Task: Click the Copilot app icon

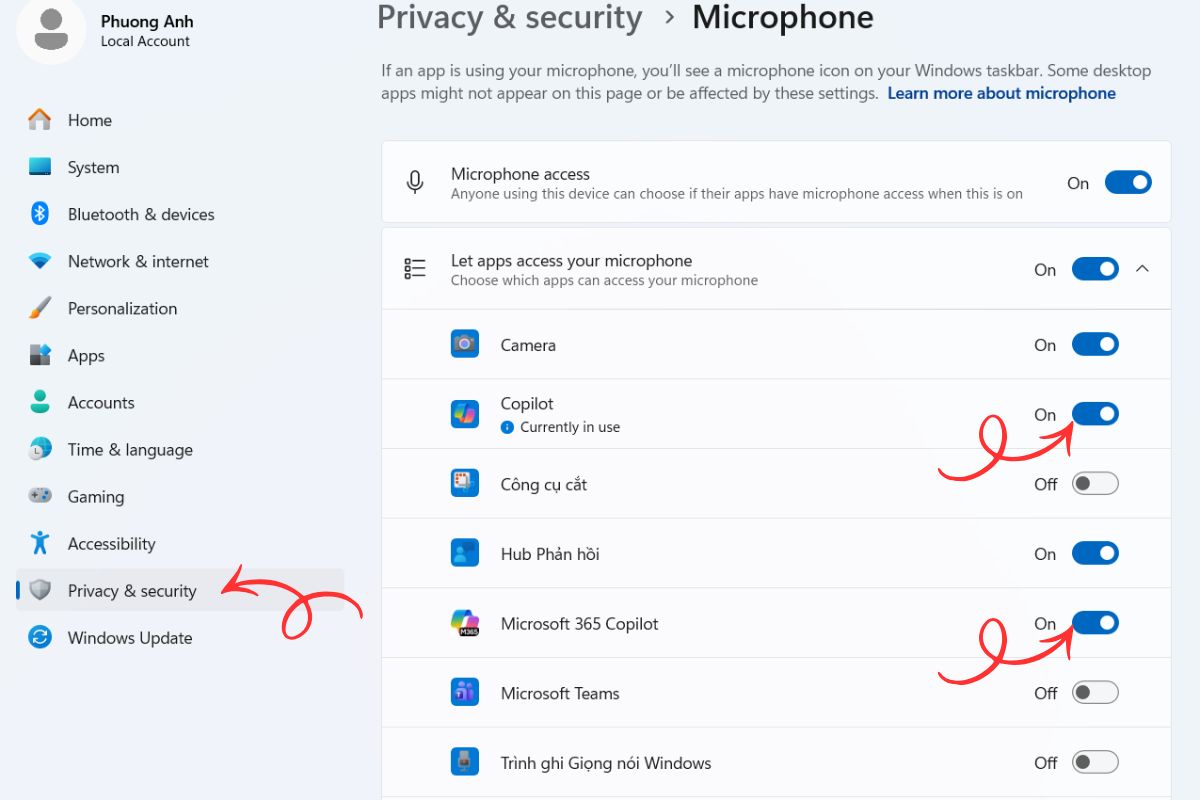Action: [465, 414]
